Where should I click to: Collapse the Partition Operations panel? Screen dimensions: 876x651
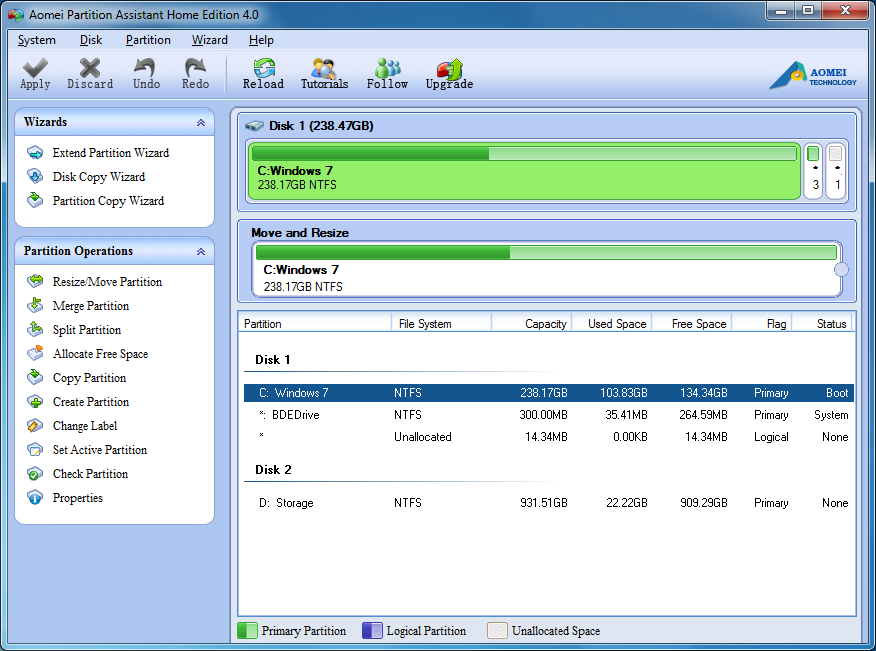pos(201,251)
